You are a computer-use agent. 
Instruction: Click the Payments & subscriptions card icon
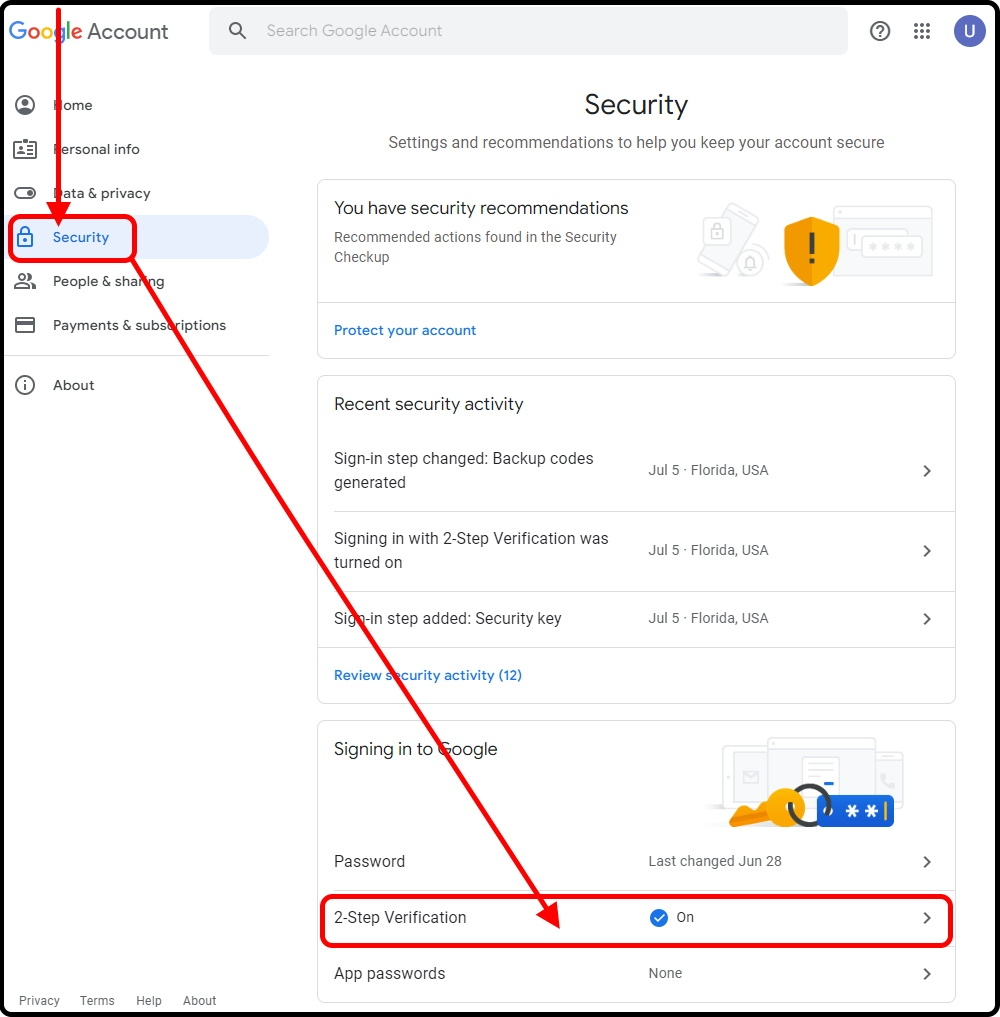pos(25,325)
